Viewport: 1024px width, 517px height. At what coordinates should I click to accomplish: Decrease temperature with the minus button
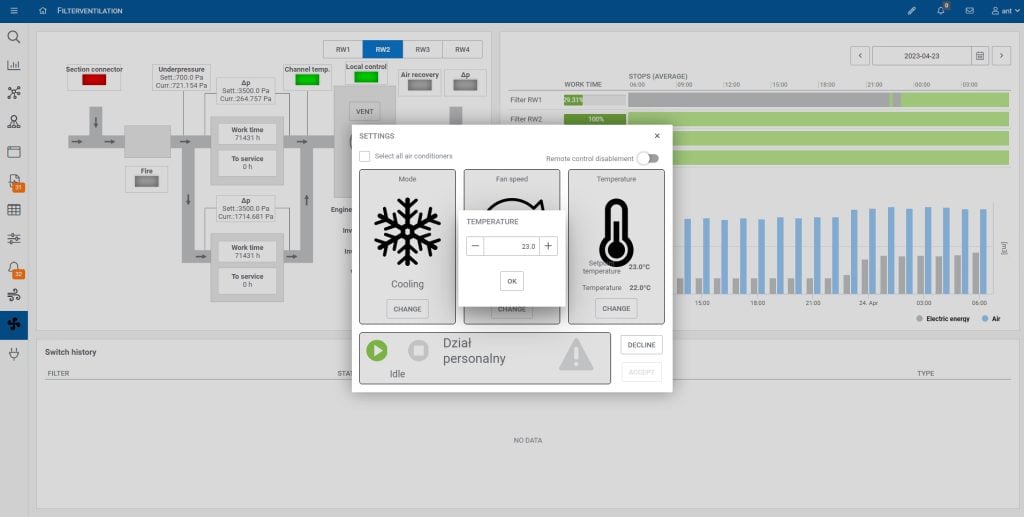tap(475, 246)
